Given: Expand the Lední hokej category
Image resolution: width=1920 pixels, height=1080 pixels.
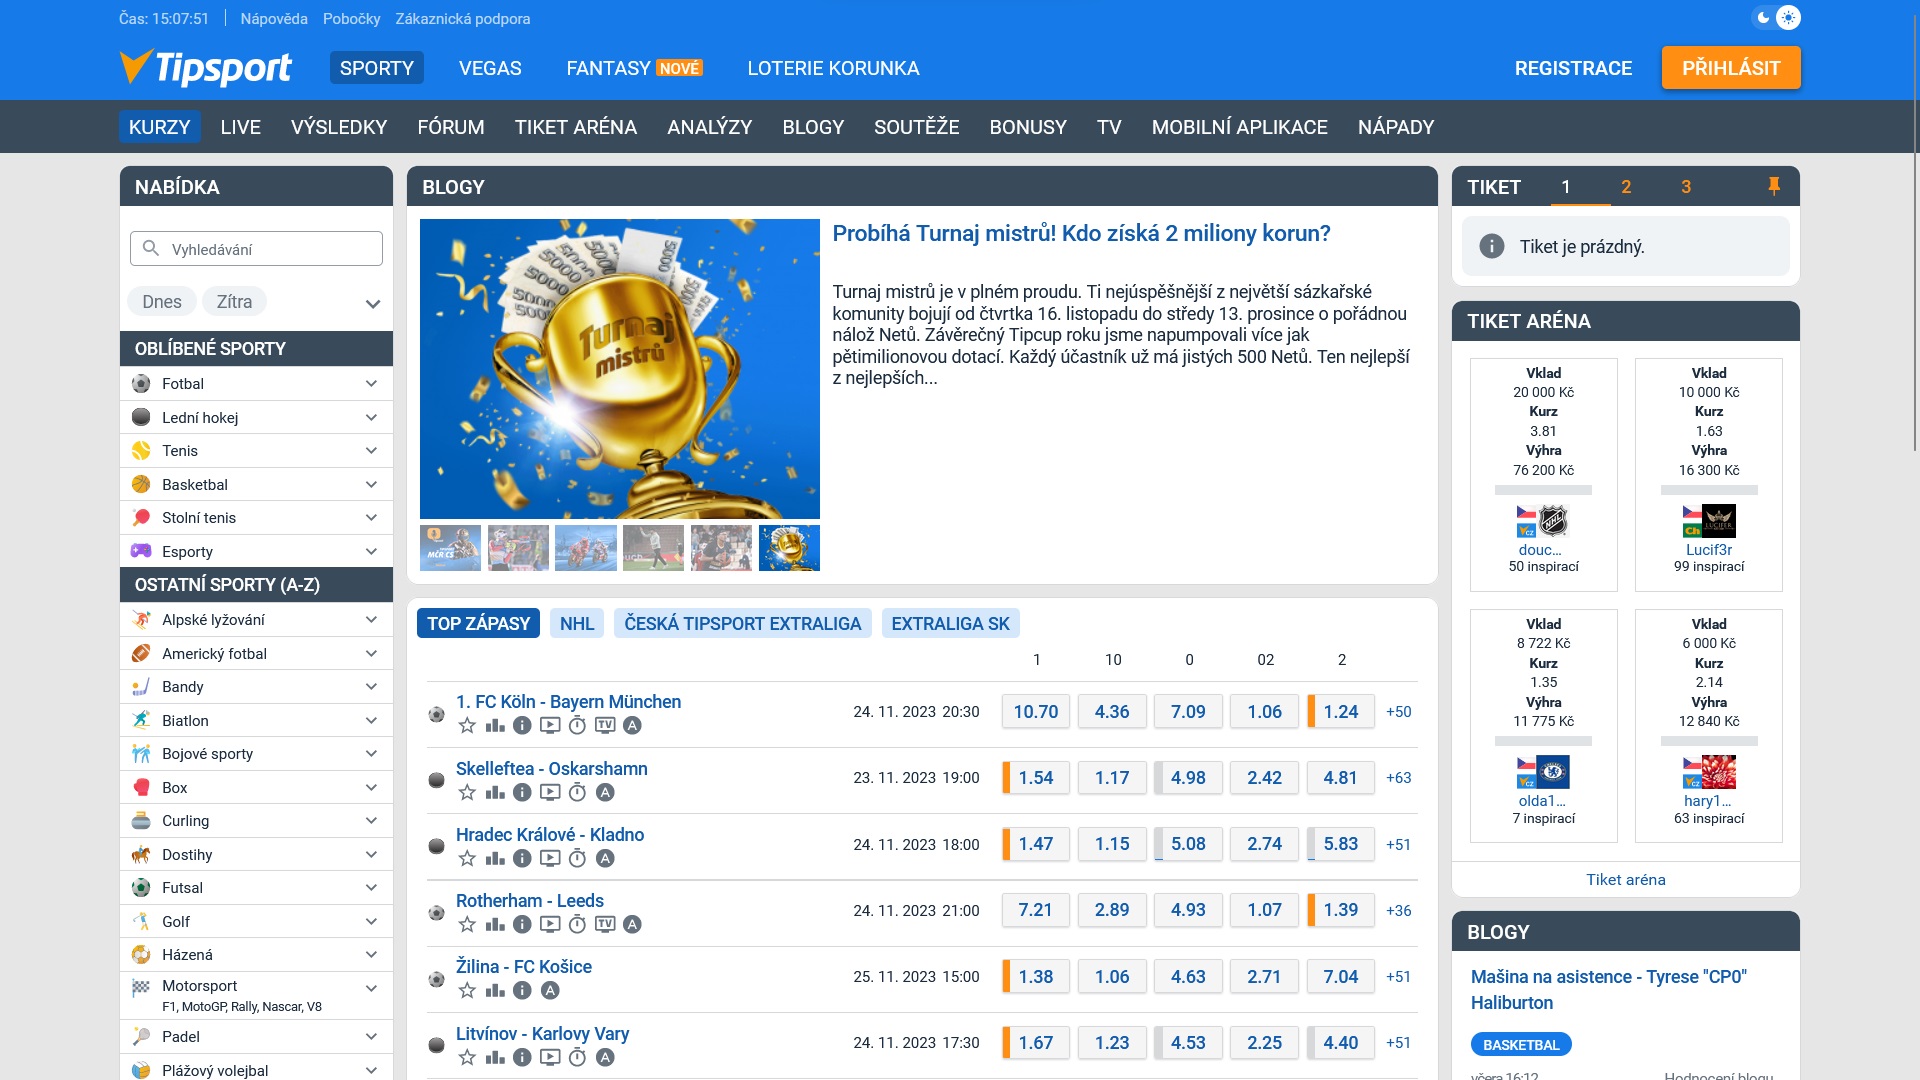Looking at the screenshot, I should click(371, 417).
